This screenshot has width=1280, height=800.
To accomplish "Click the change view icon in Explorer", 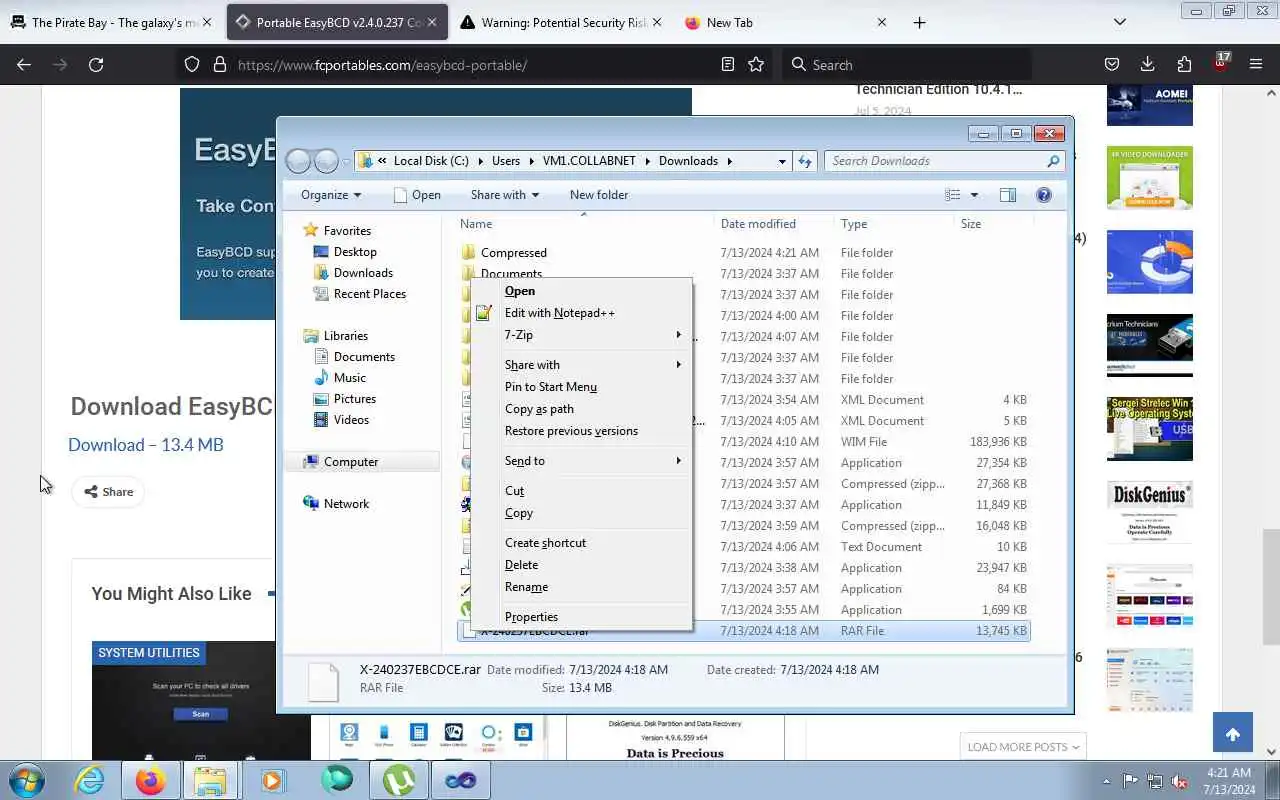I will click(953, 195).
